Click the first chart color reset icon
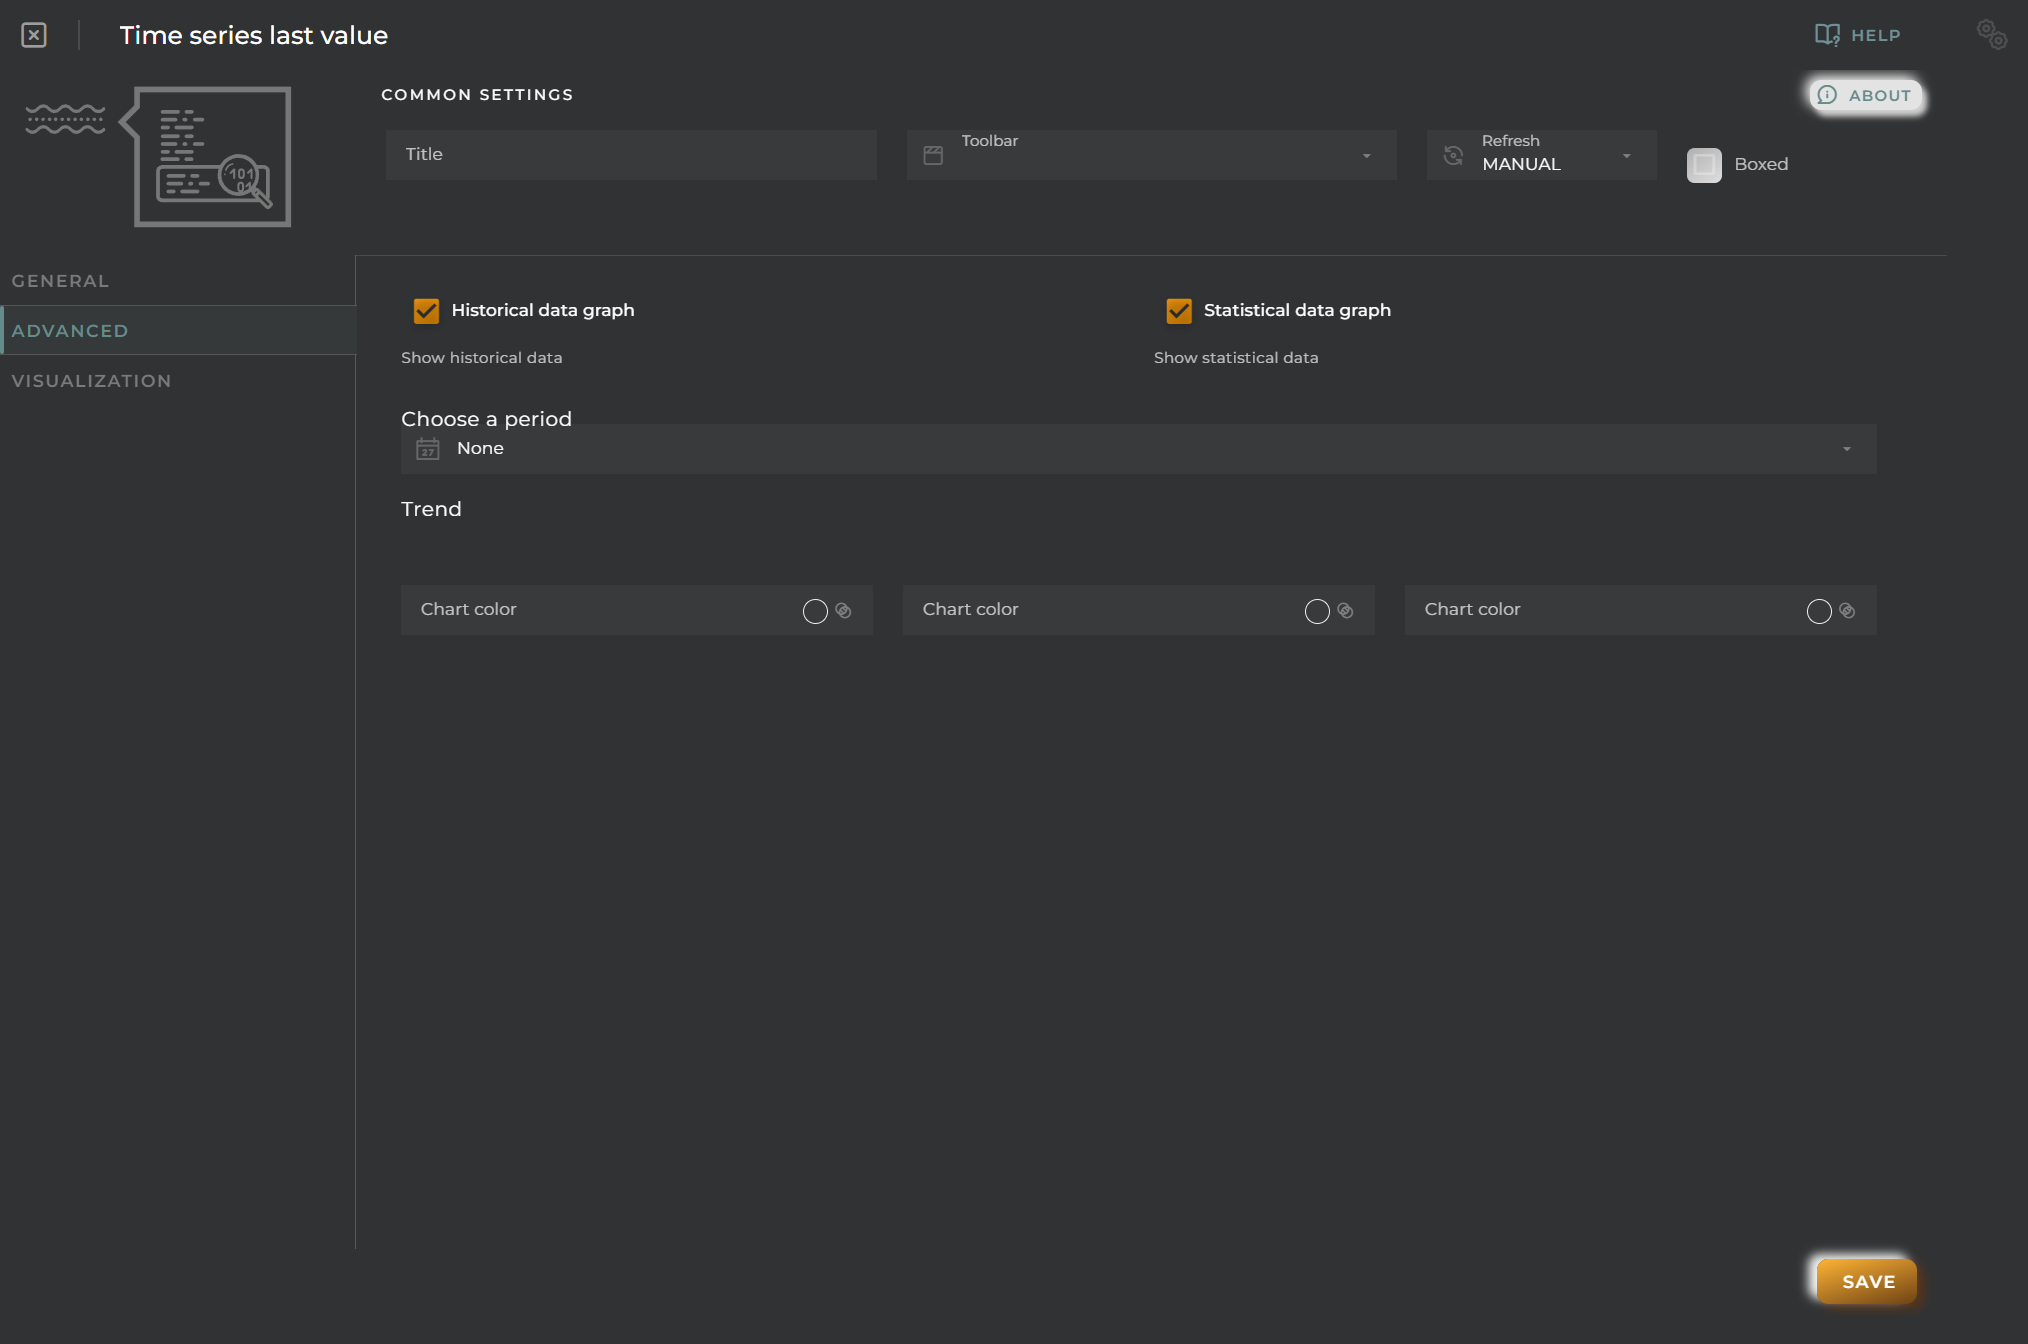 point(843,609)
